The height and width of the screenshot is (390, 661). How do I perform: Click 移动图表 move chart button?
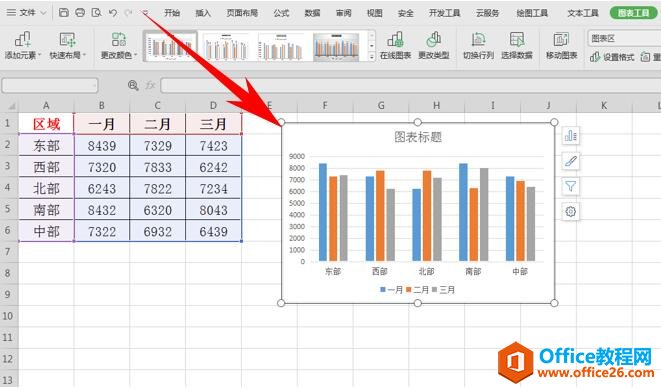561,46
